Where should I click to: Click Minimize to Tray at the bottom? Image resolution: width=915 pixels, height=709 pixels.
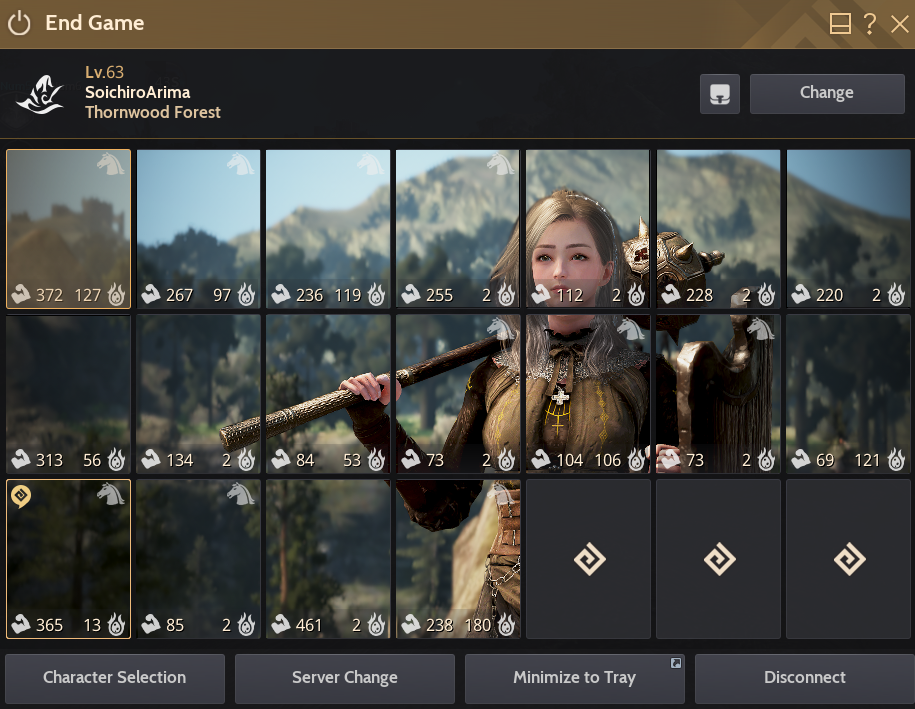point(574,678)
